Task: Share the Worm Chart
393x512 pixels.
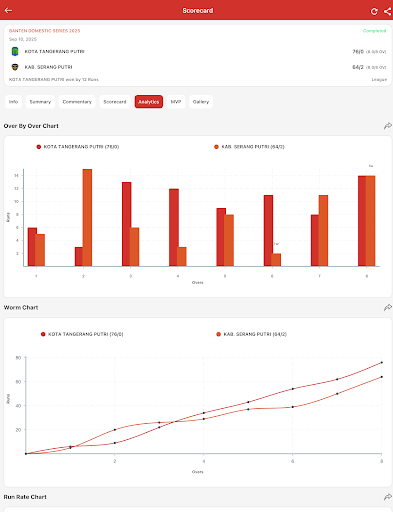Action: coord(387,307)
